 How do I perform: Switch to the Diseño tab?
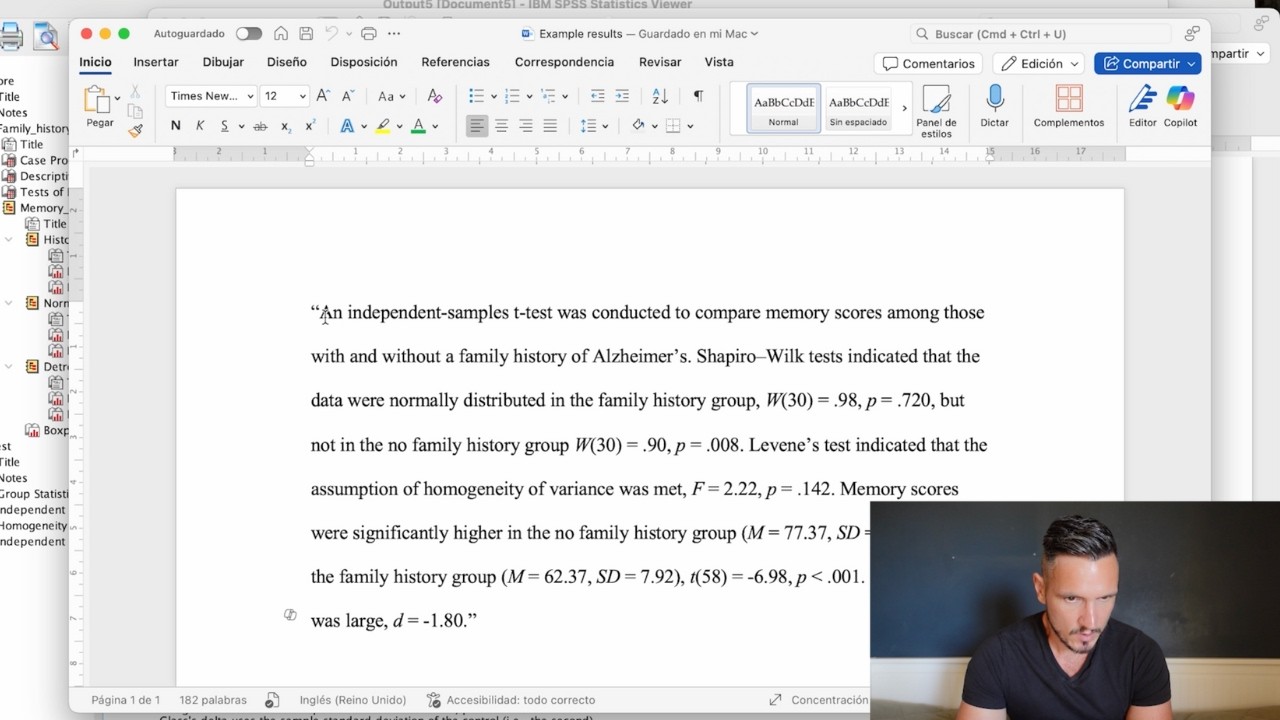(x=287, y=62)
